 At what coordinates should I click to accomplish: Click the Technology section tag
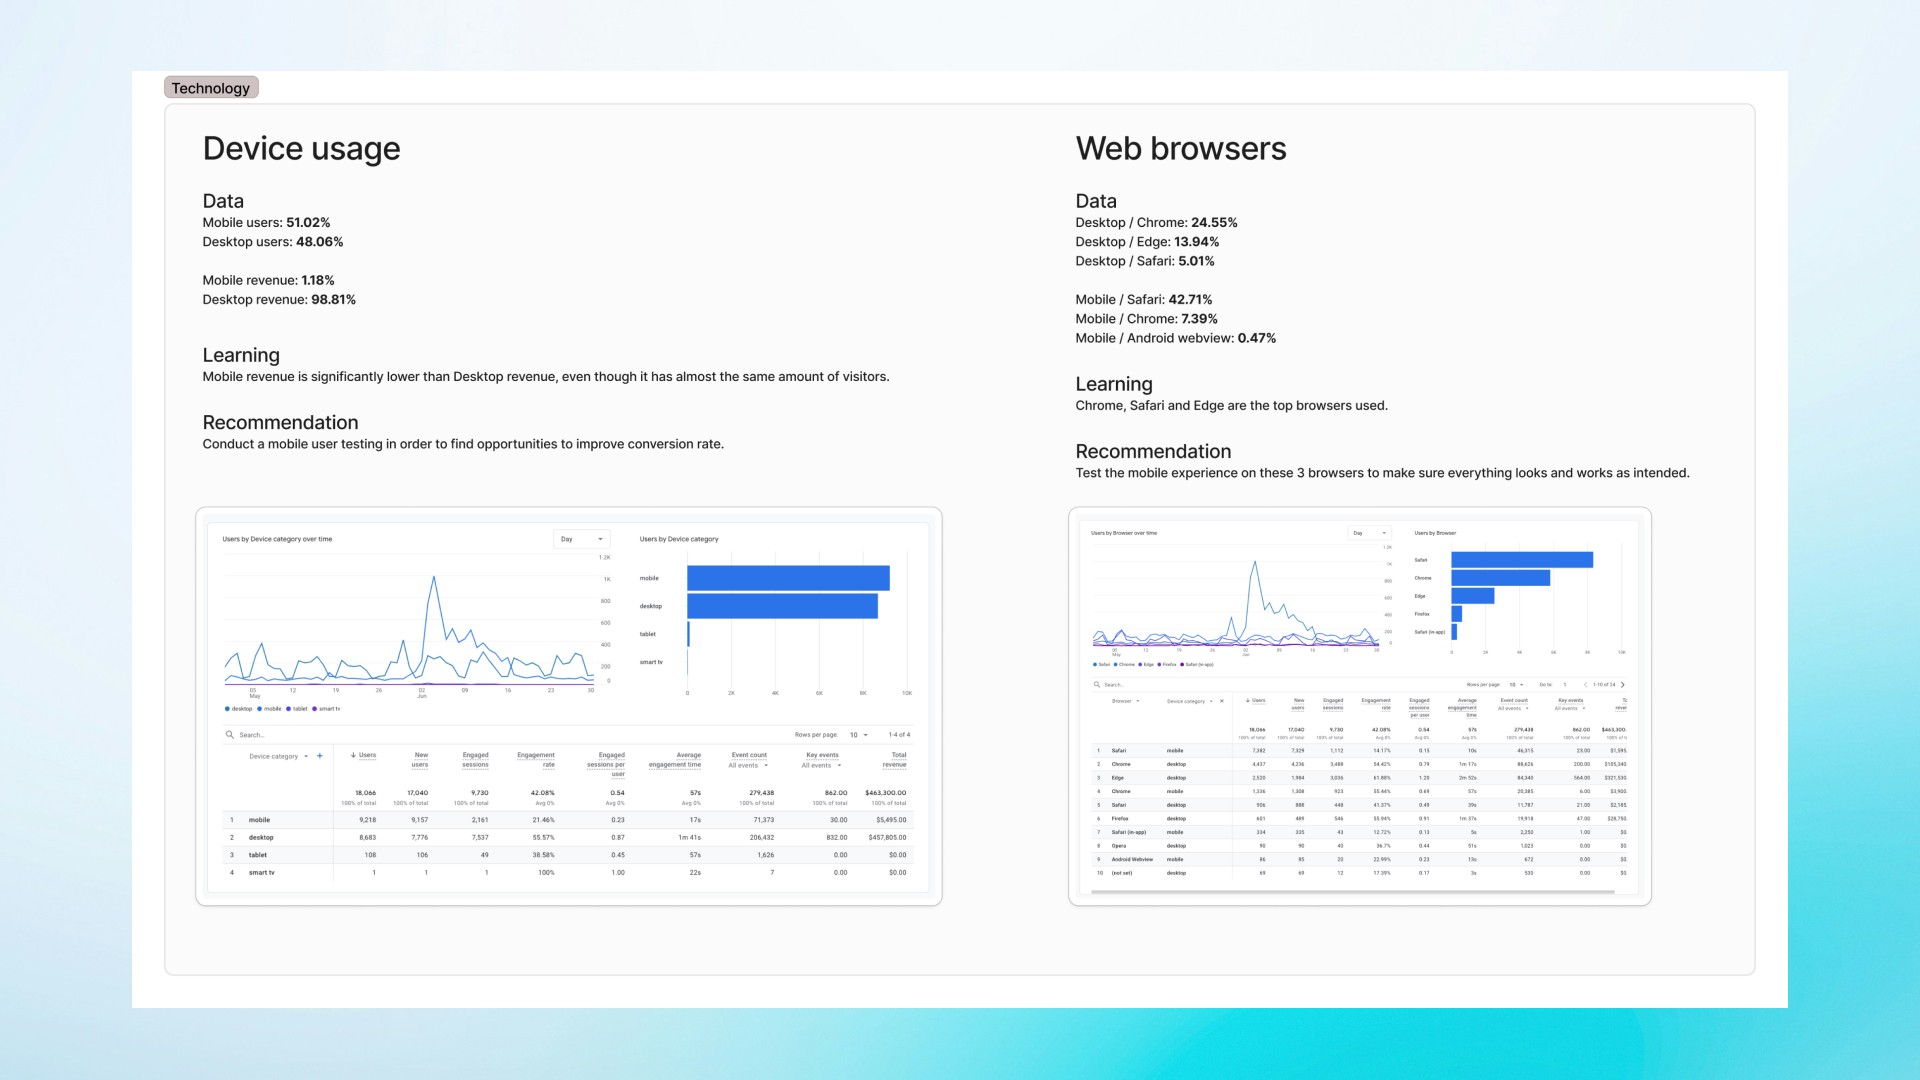click(211, 88)
